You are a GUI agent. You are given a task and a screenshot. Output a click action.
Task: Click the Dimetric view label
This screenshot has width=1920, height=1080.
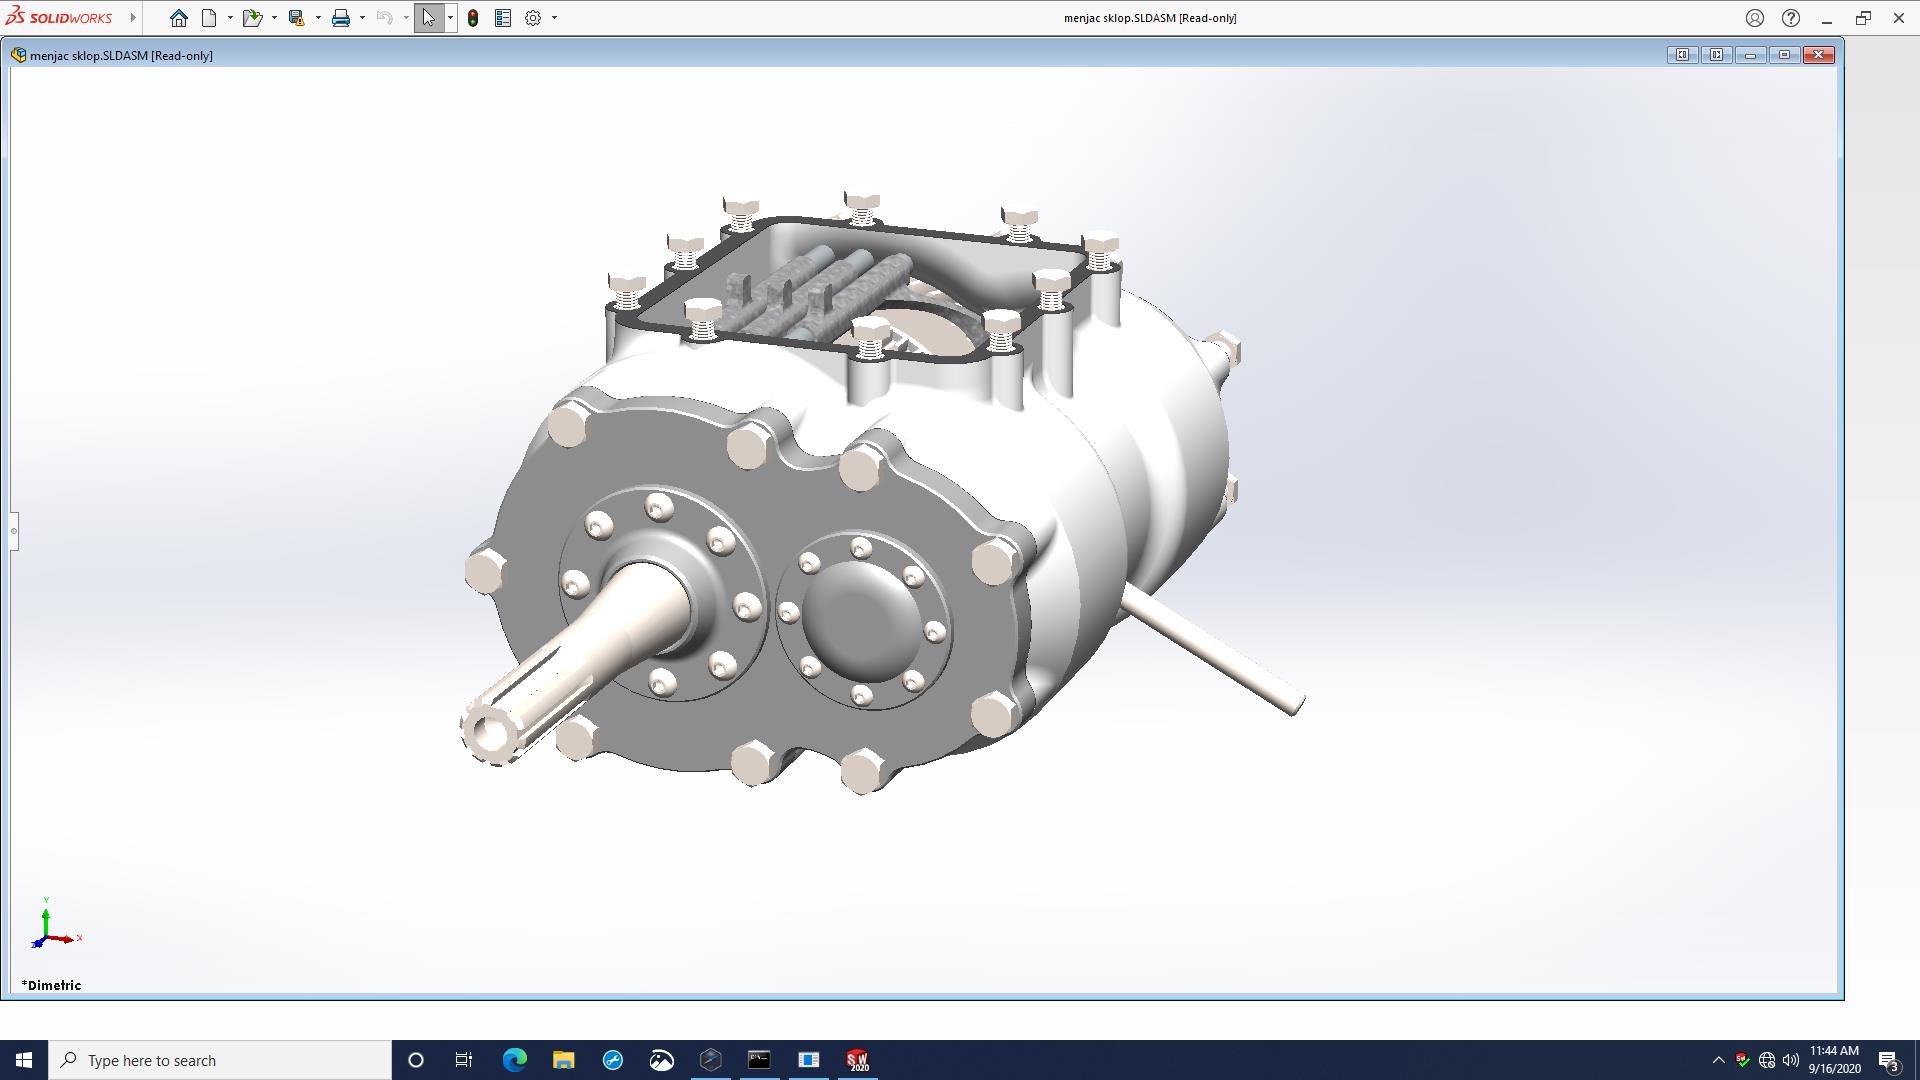[52, 985]
